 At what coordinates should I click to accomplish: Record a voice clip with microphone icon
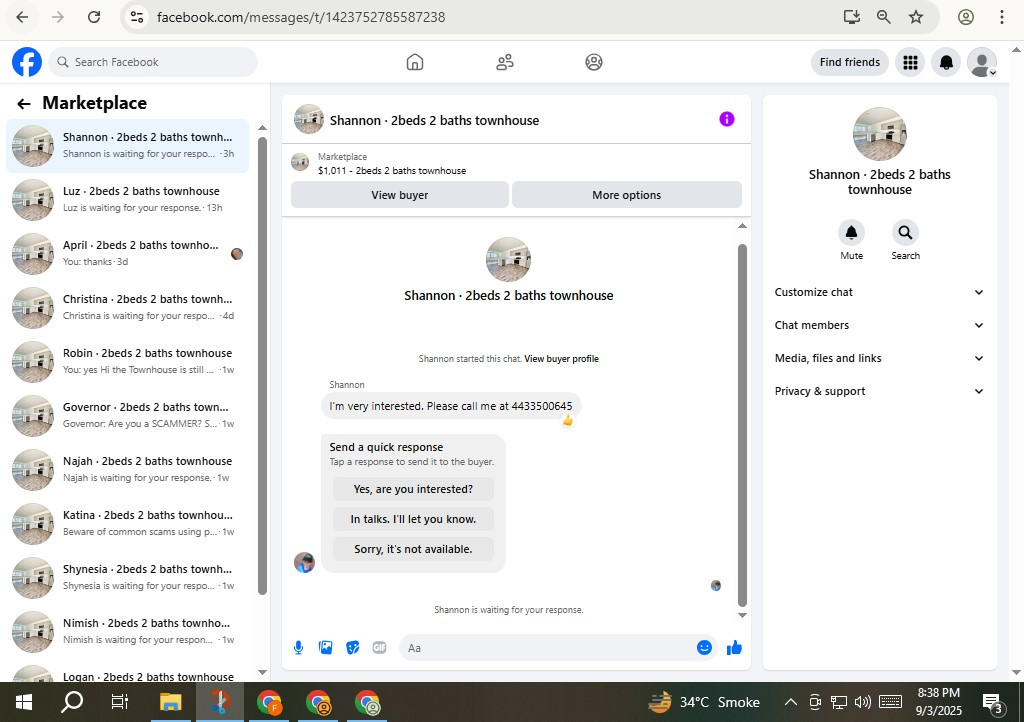298,648
